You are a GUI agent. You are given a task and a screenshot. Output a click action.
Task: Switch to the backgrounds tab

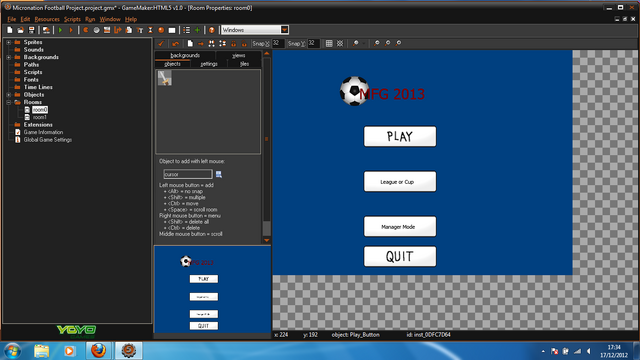point(185,56)
